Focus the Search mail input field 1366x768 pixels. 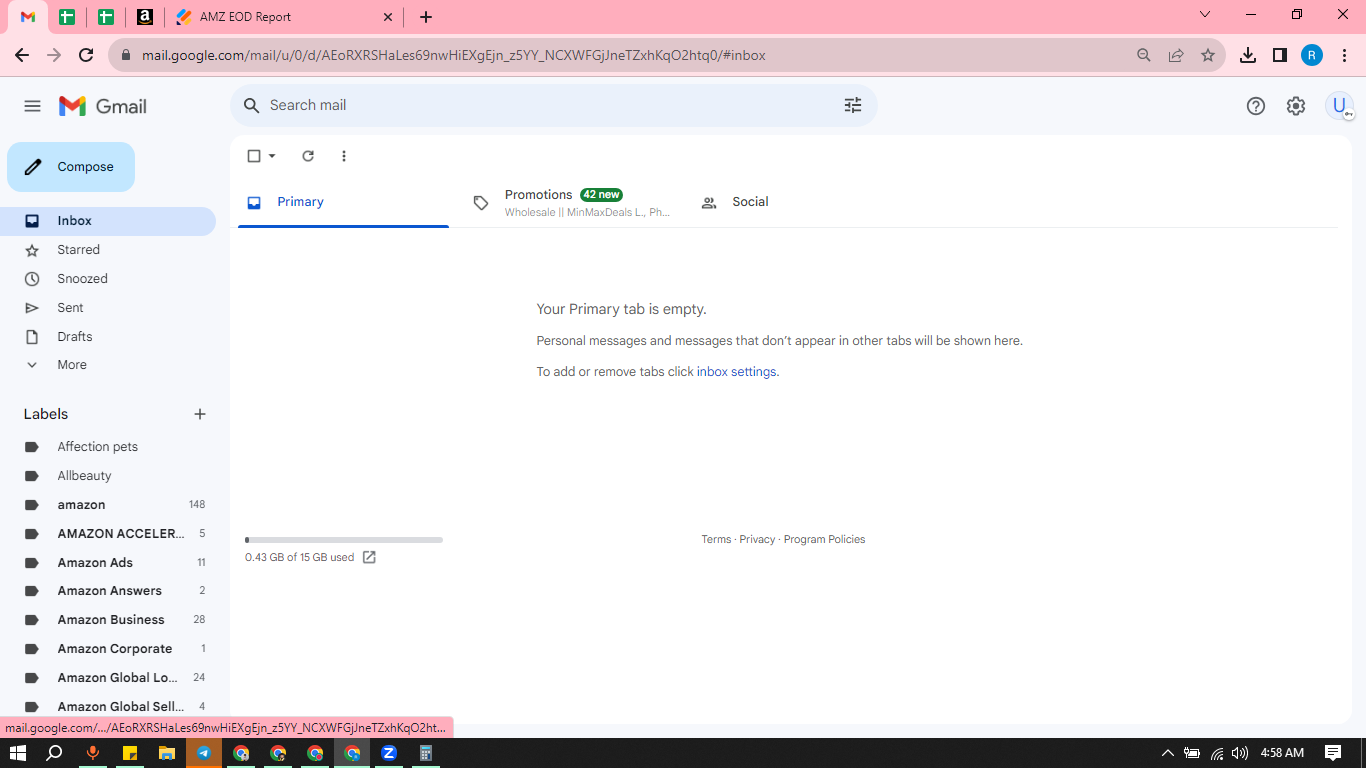coord(550,105)
